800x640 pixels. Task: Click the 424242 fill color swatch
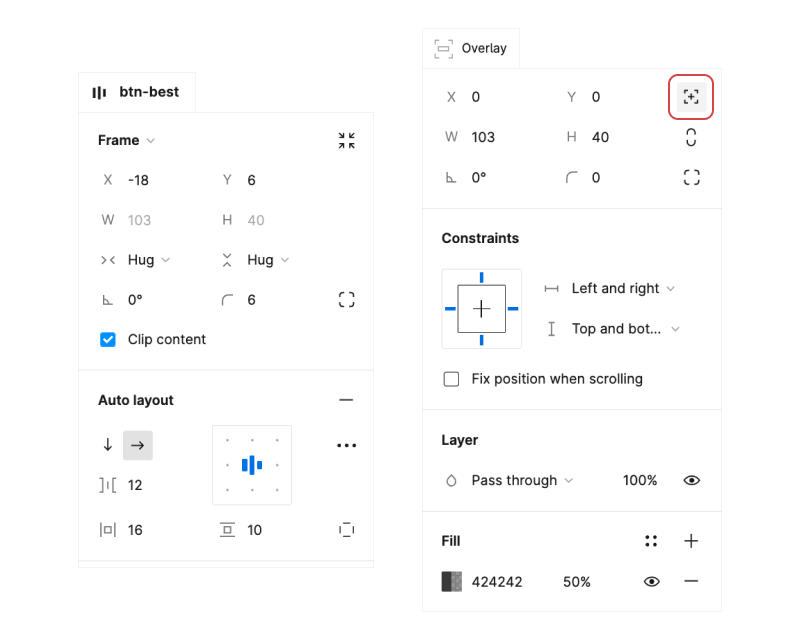point(452,582)
